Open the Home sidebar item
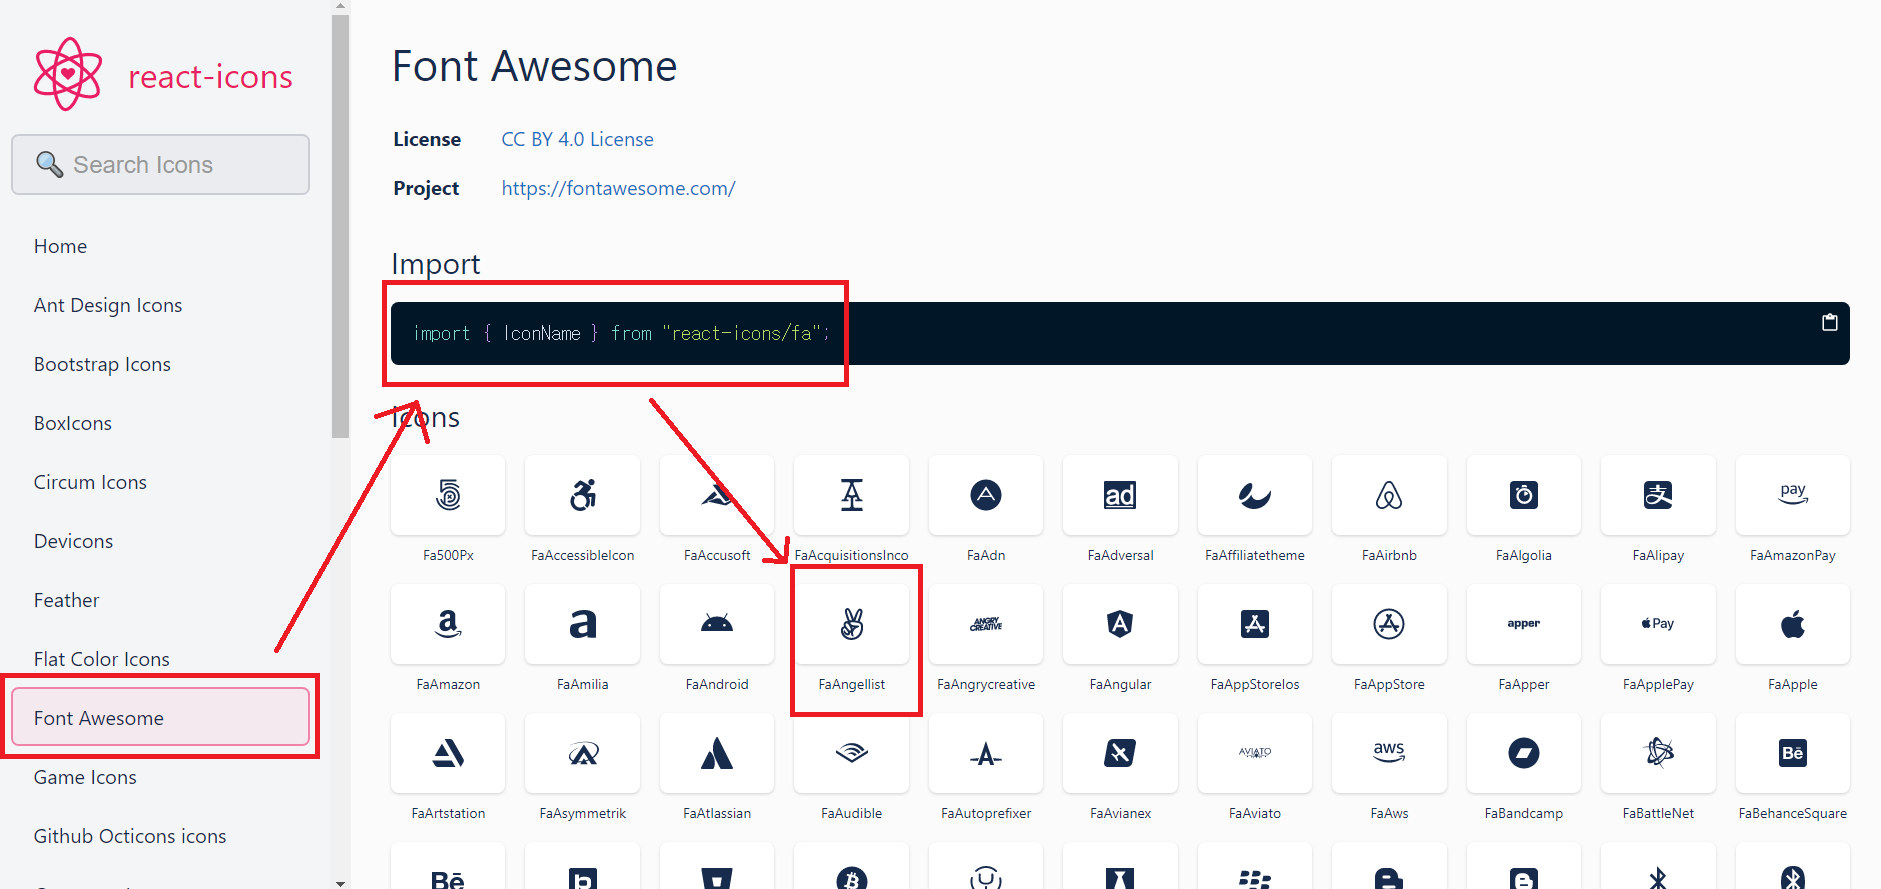Image resolution: width=1881 pixels, height=889 pixels. click(x=60, y=246)
